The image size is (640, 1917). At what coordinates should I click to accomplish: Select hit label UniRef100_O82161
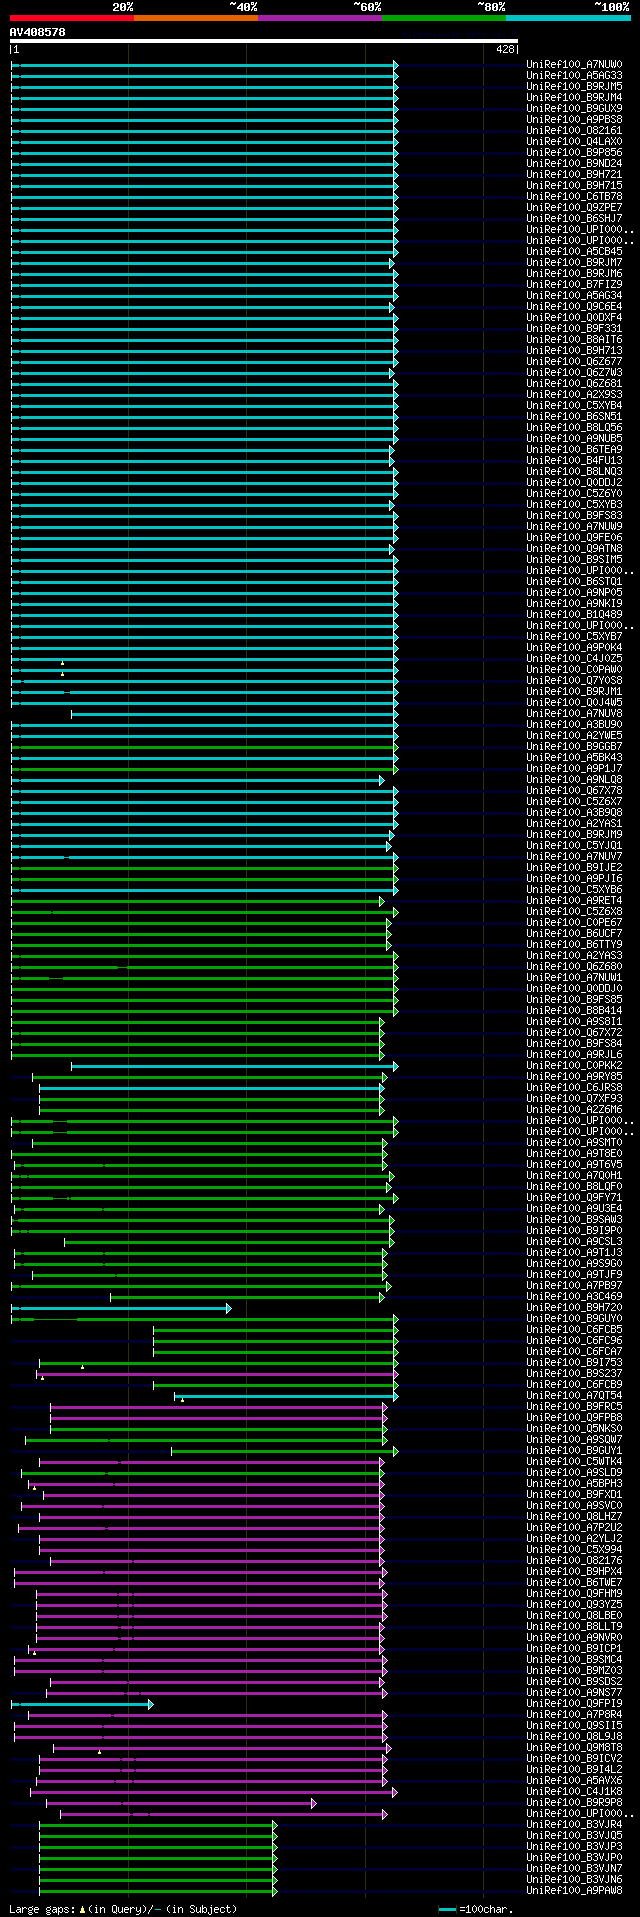click(574, 130)
